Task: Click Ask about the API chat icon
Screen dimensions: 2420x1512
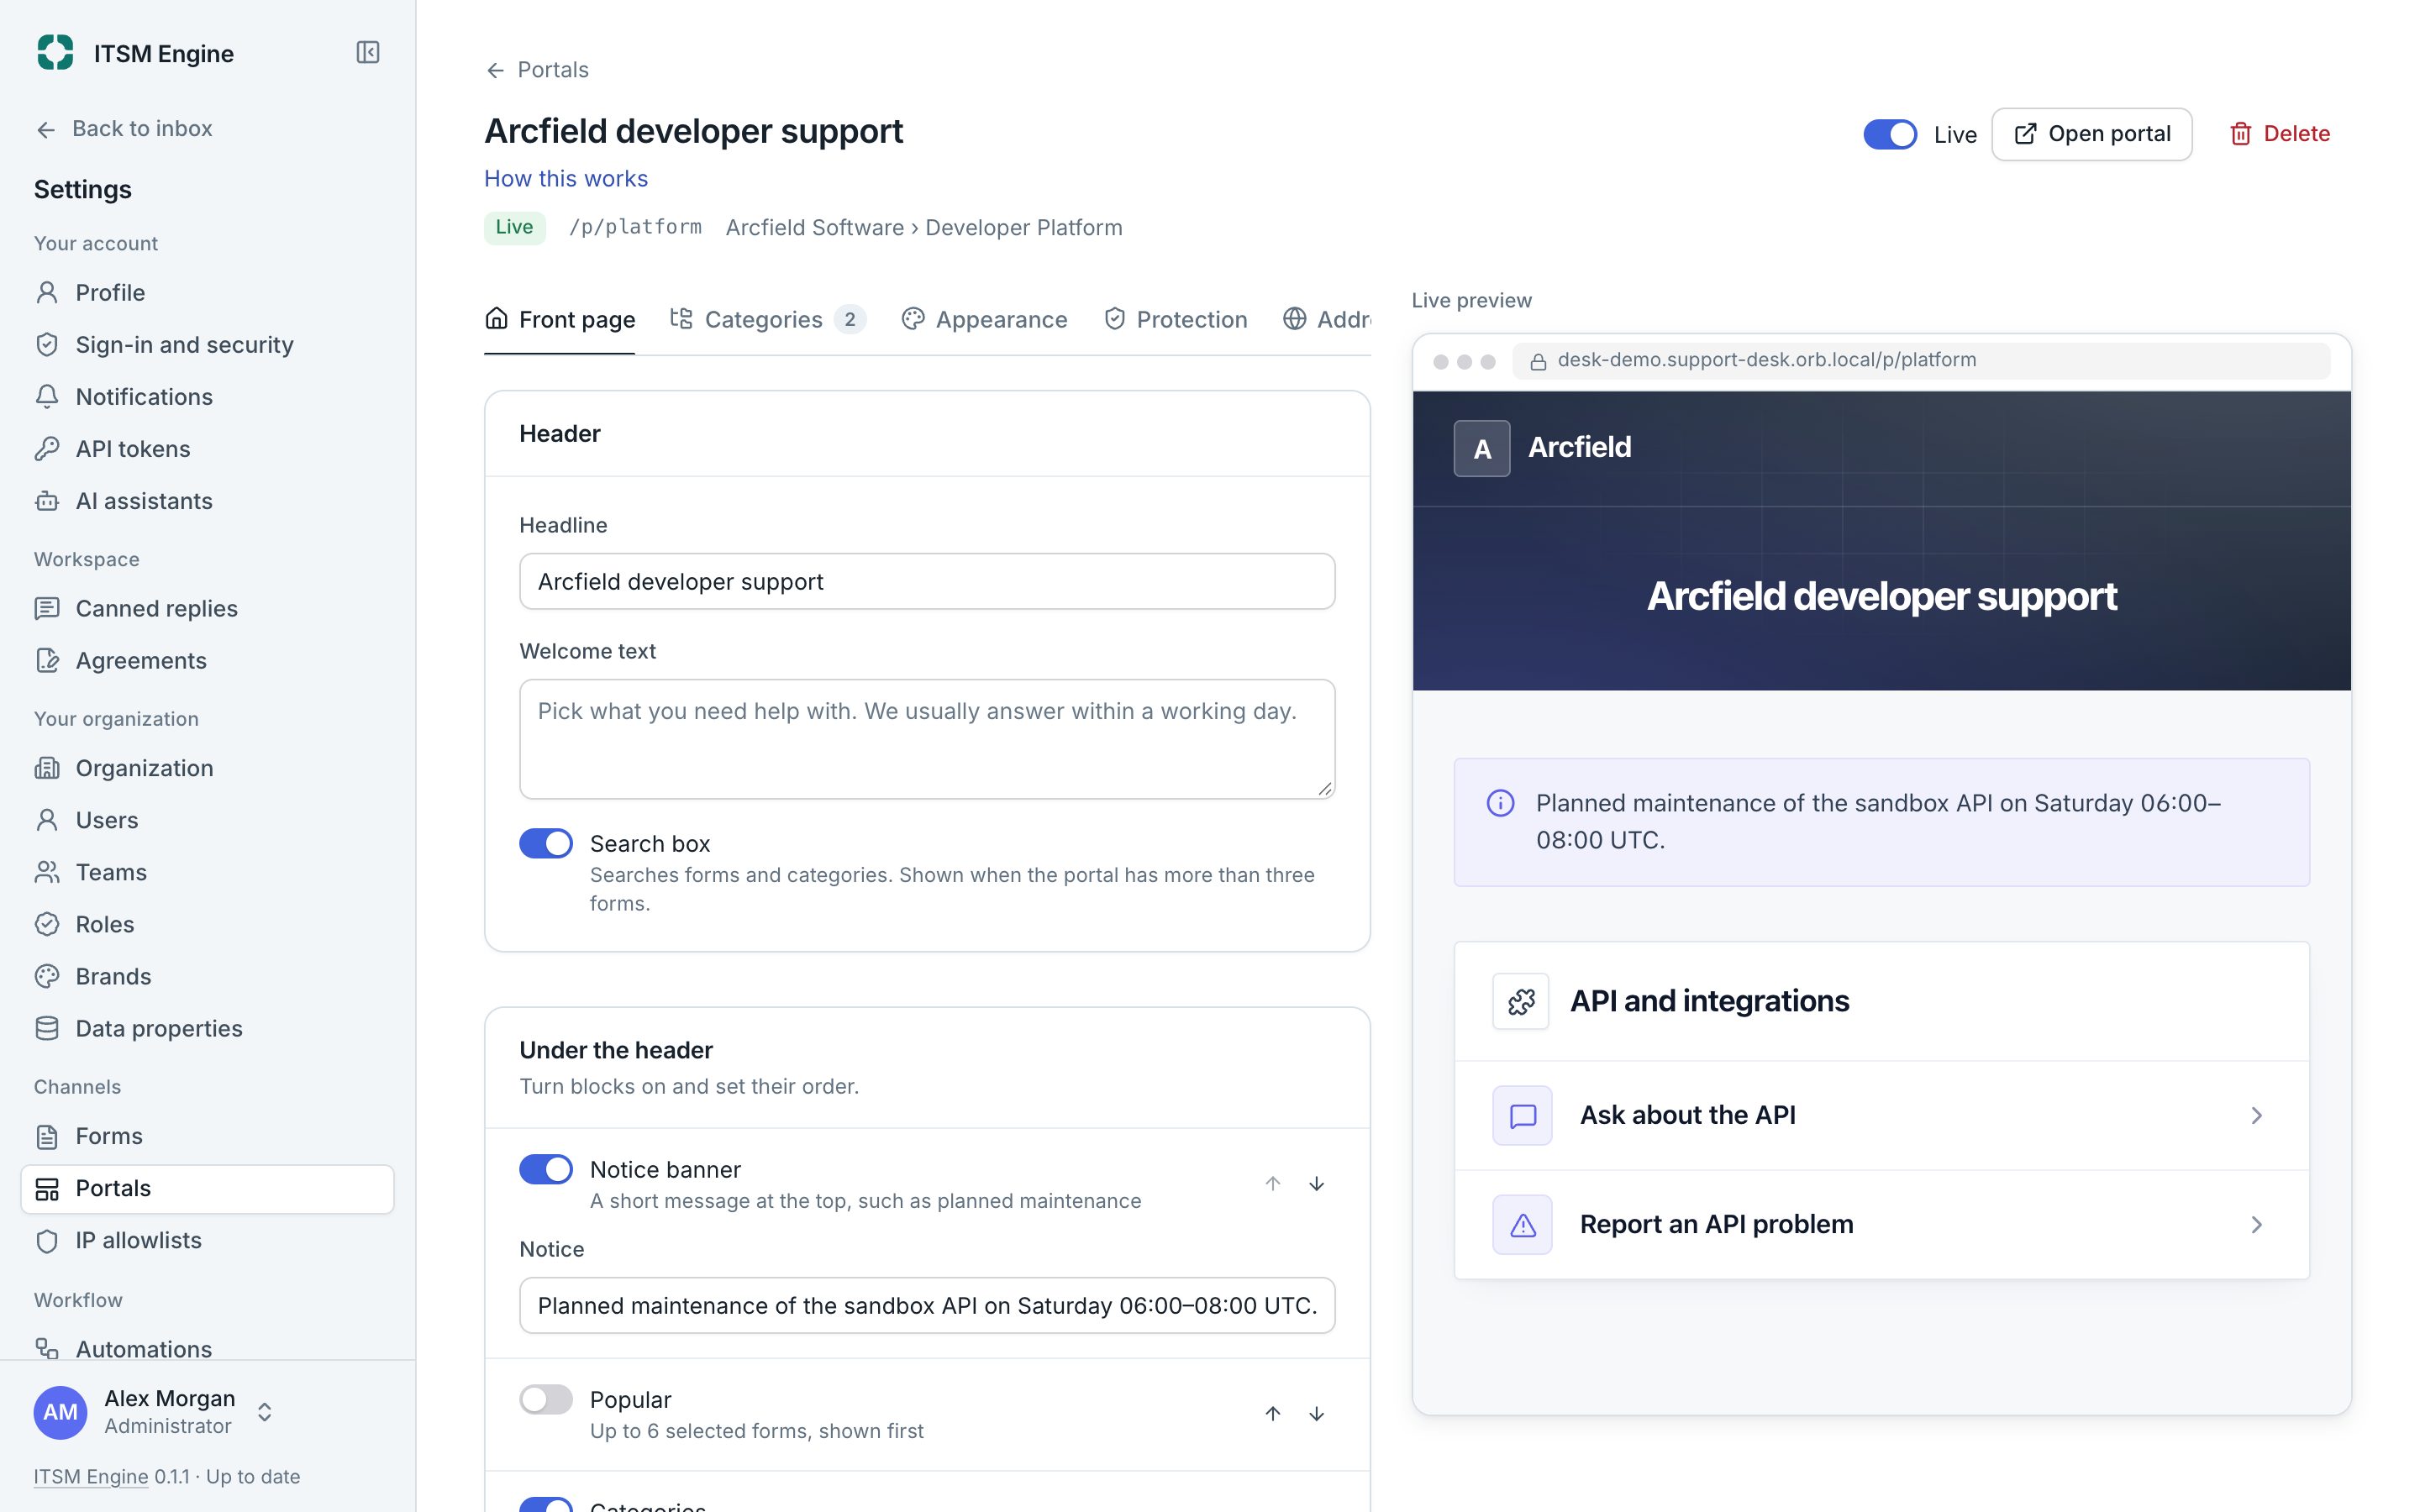Action: (1522, 1115)
